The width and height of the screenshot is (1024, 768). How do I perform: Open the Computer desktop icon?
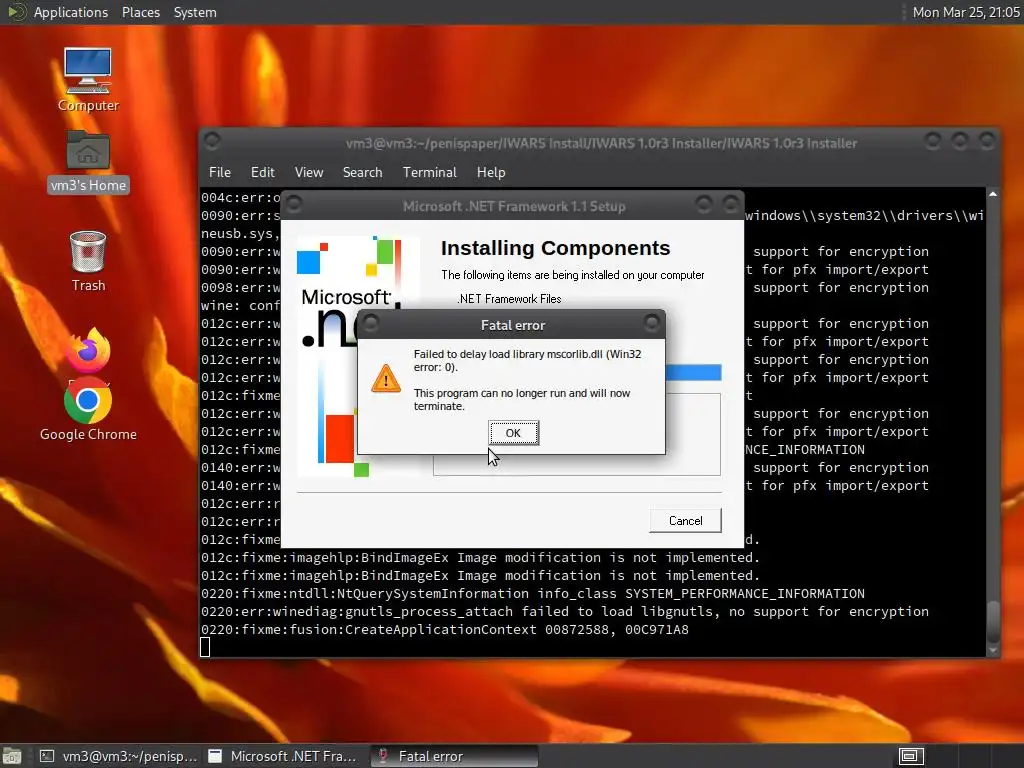click(x=88, y=80)
